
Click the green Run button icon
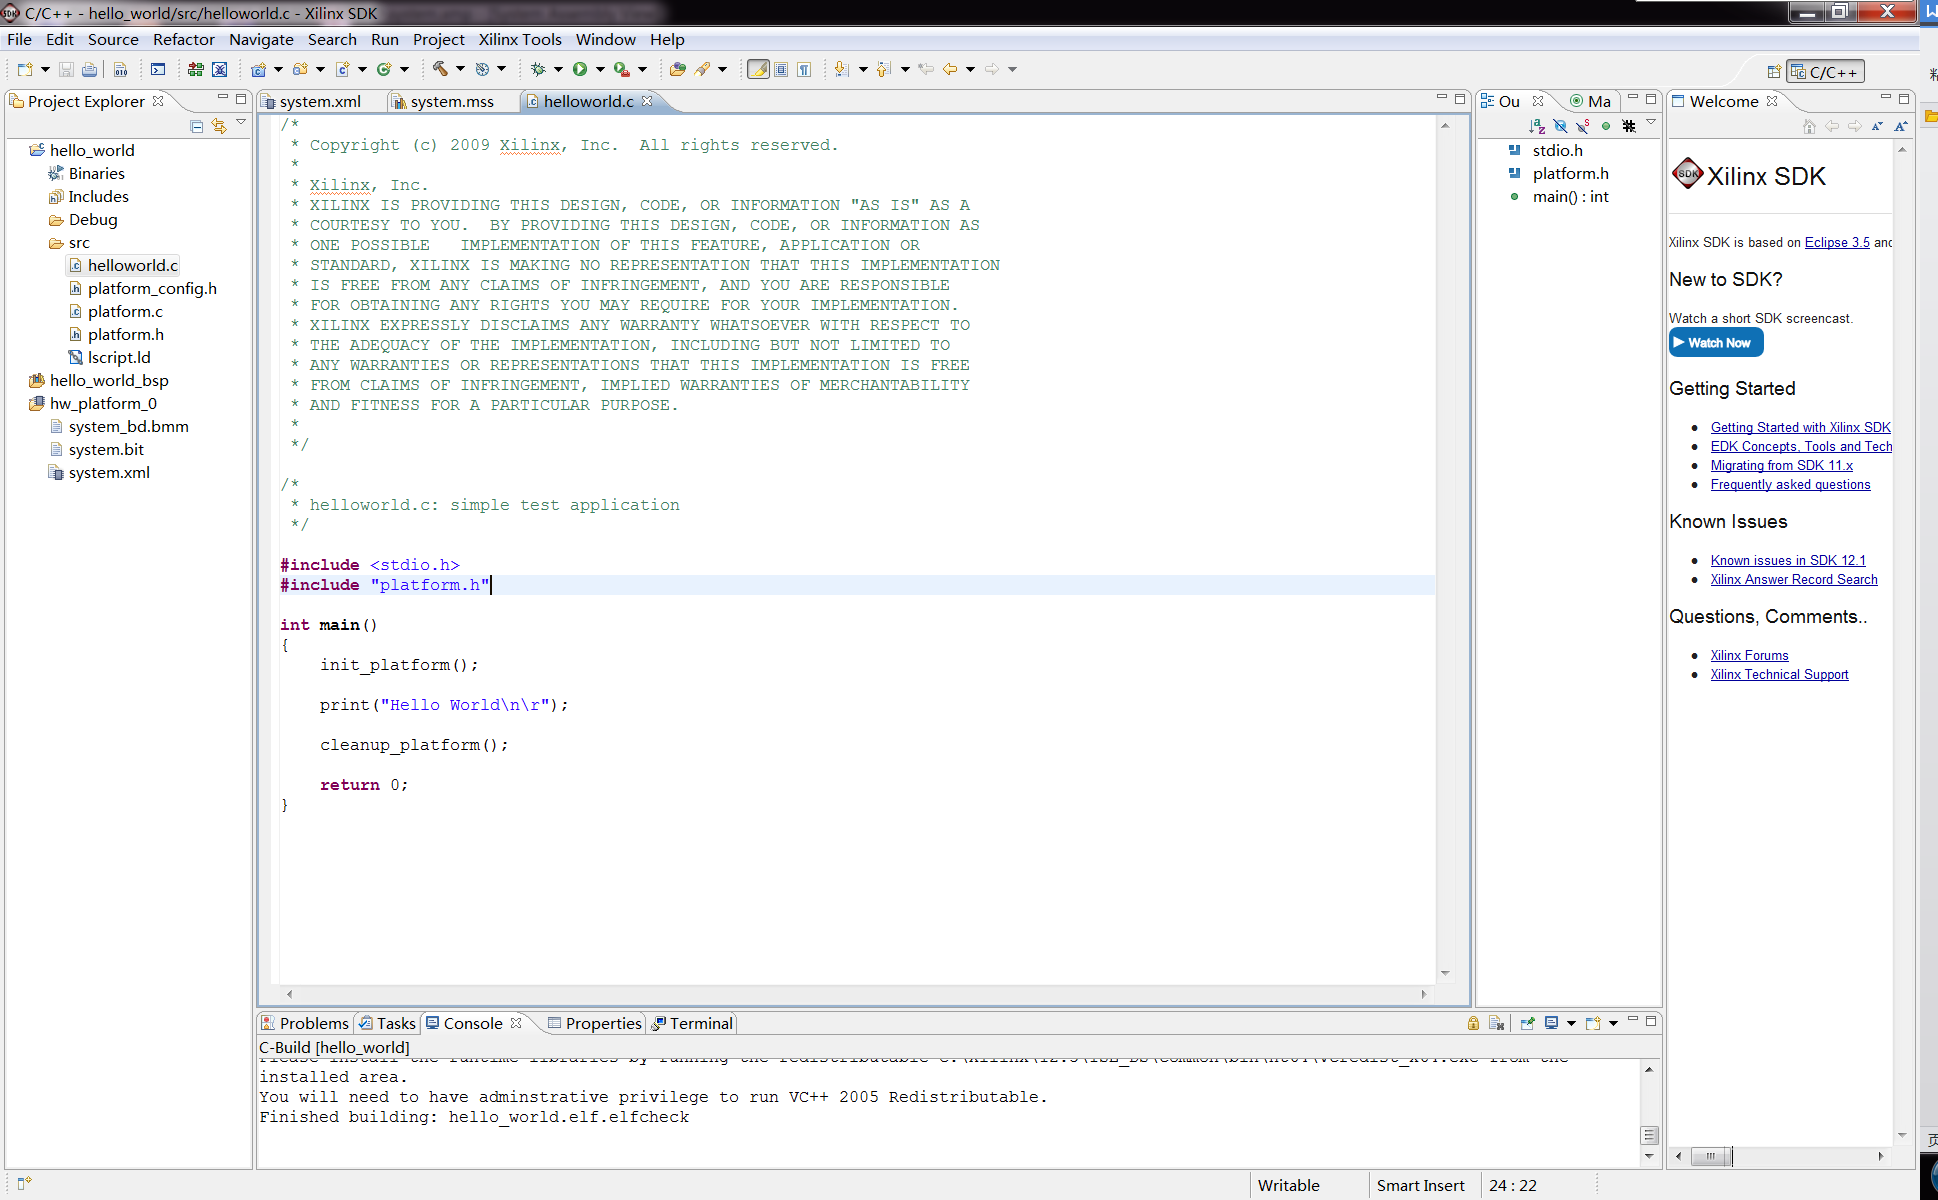[580, 69]
